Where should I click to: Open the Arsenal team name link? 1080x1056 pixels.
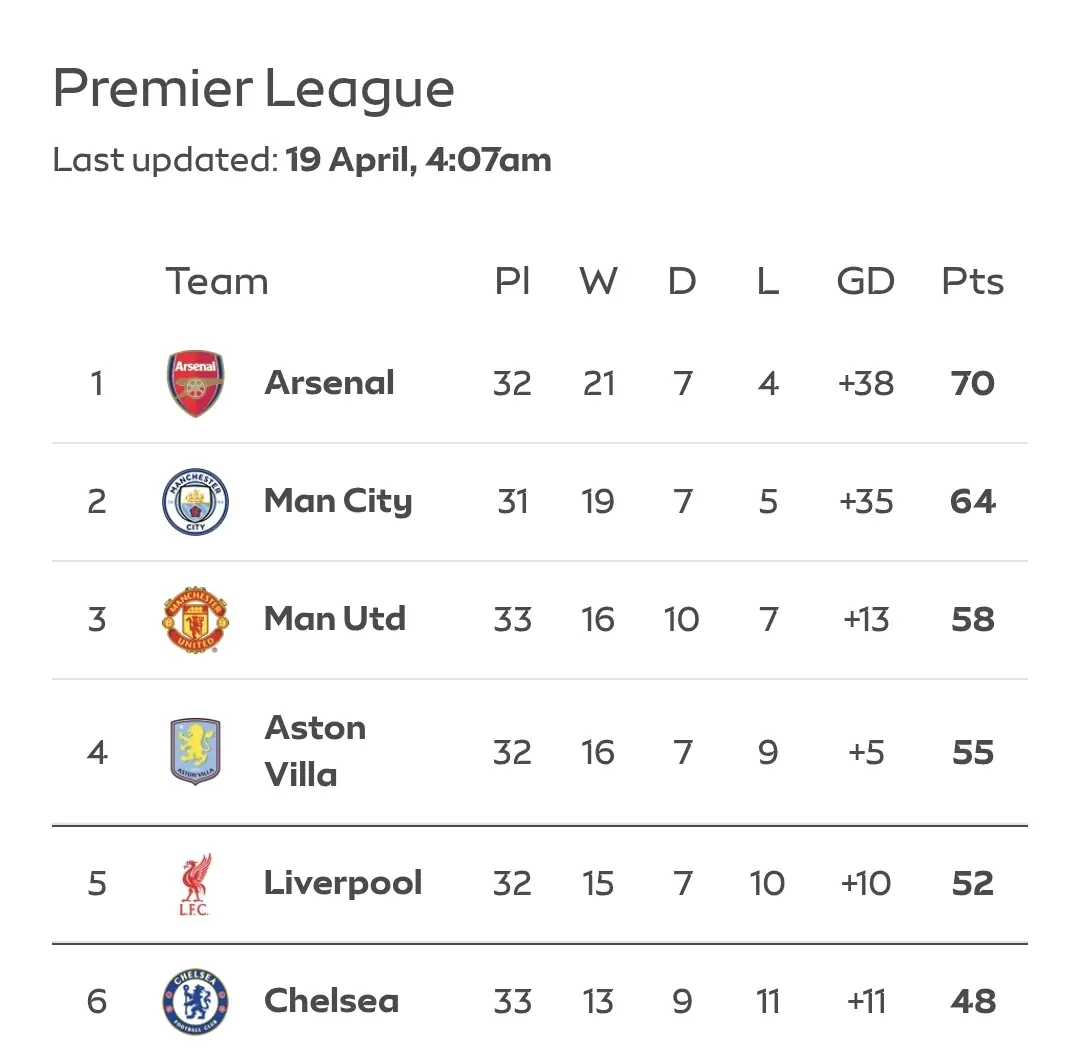(329, 383)
